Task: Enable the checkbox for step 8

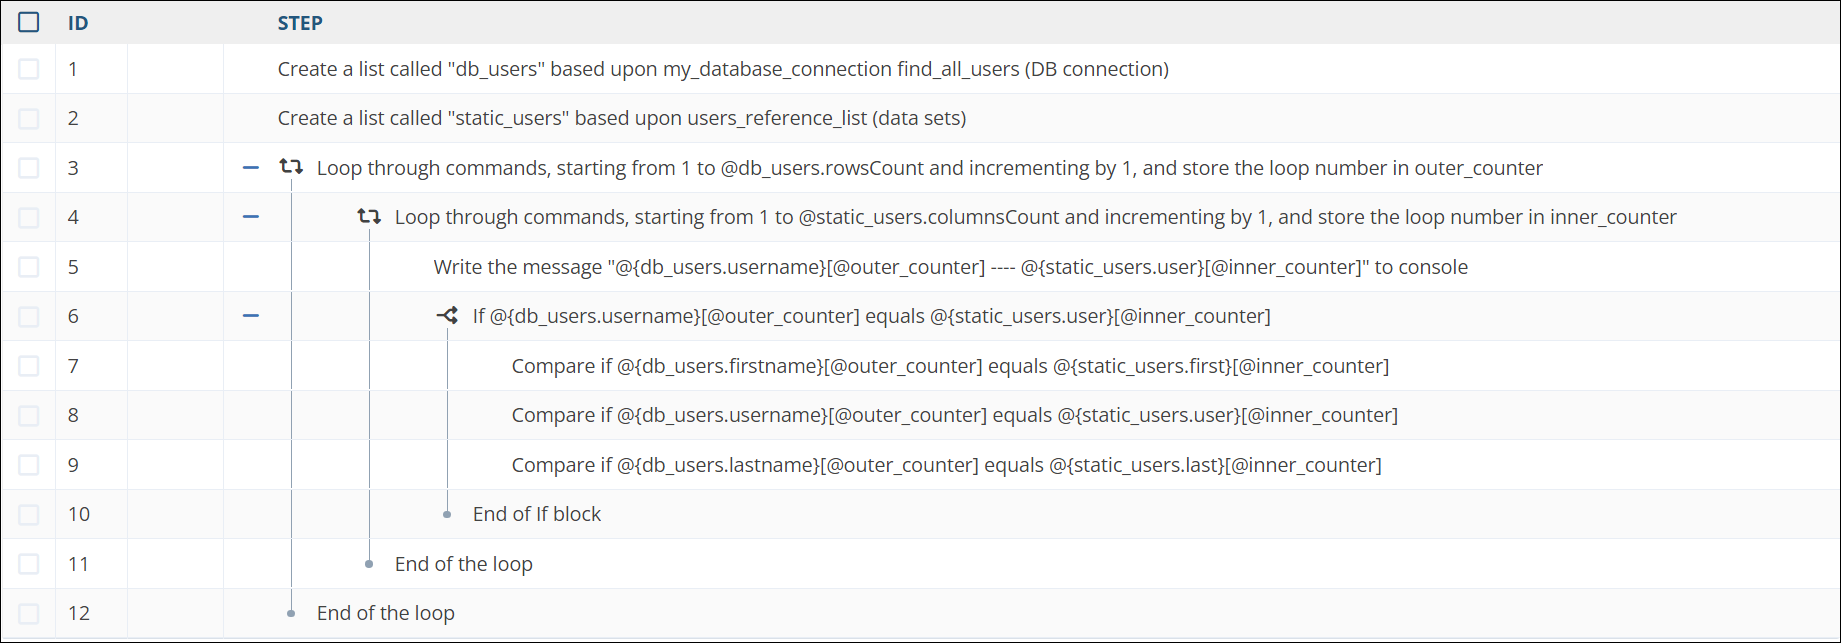Action: tap(29, 415)
